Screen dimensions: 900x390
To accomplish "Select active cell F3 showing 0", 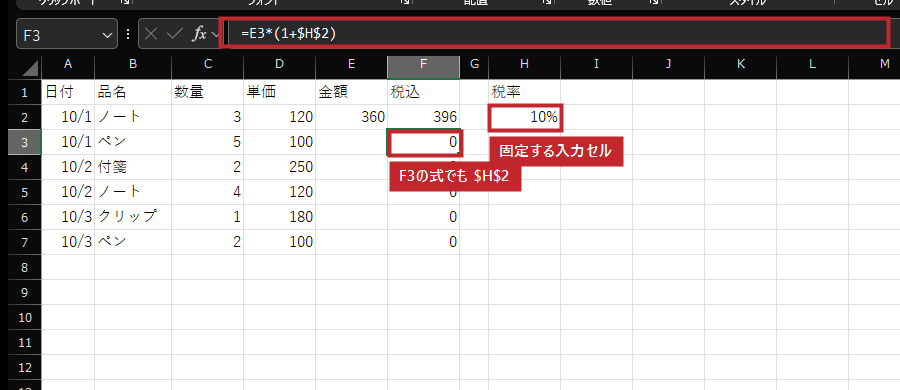I will coord(424,142).
